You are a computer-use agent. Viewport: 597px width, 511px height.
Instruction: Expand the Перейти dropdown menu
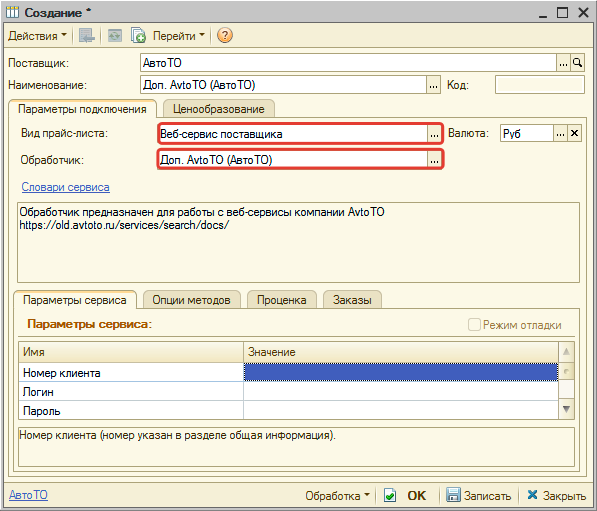tap(178, 36)
